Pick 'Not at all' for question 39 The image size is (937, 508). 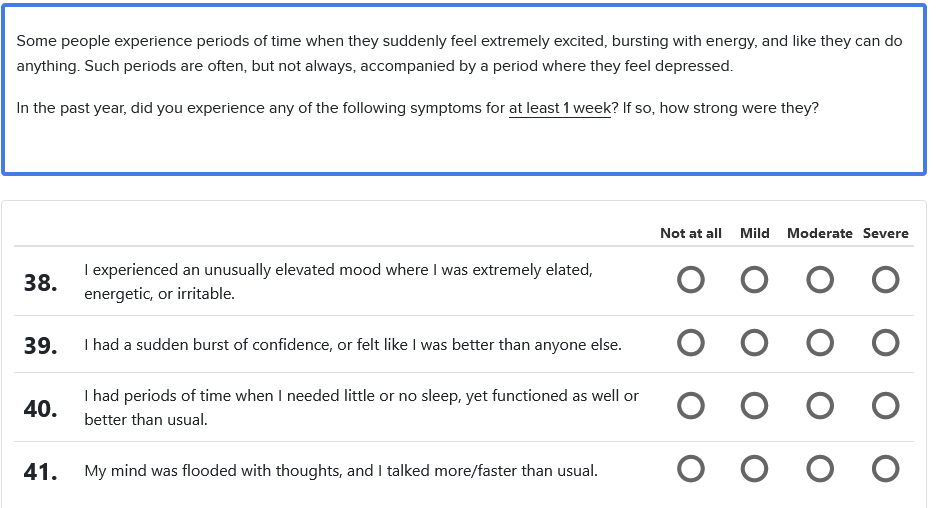point(691,344)
